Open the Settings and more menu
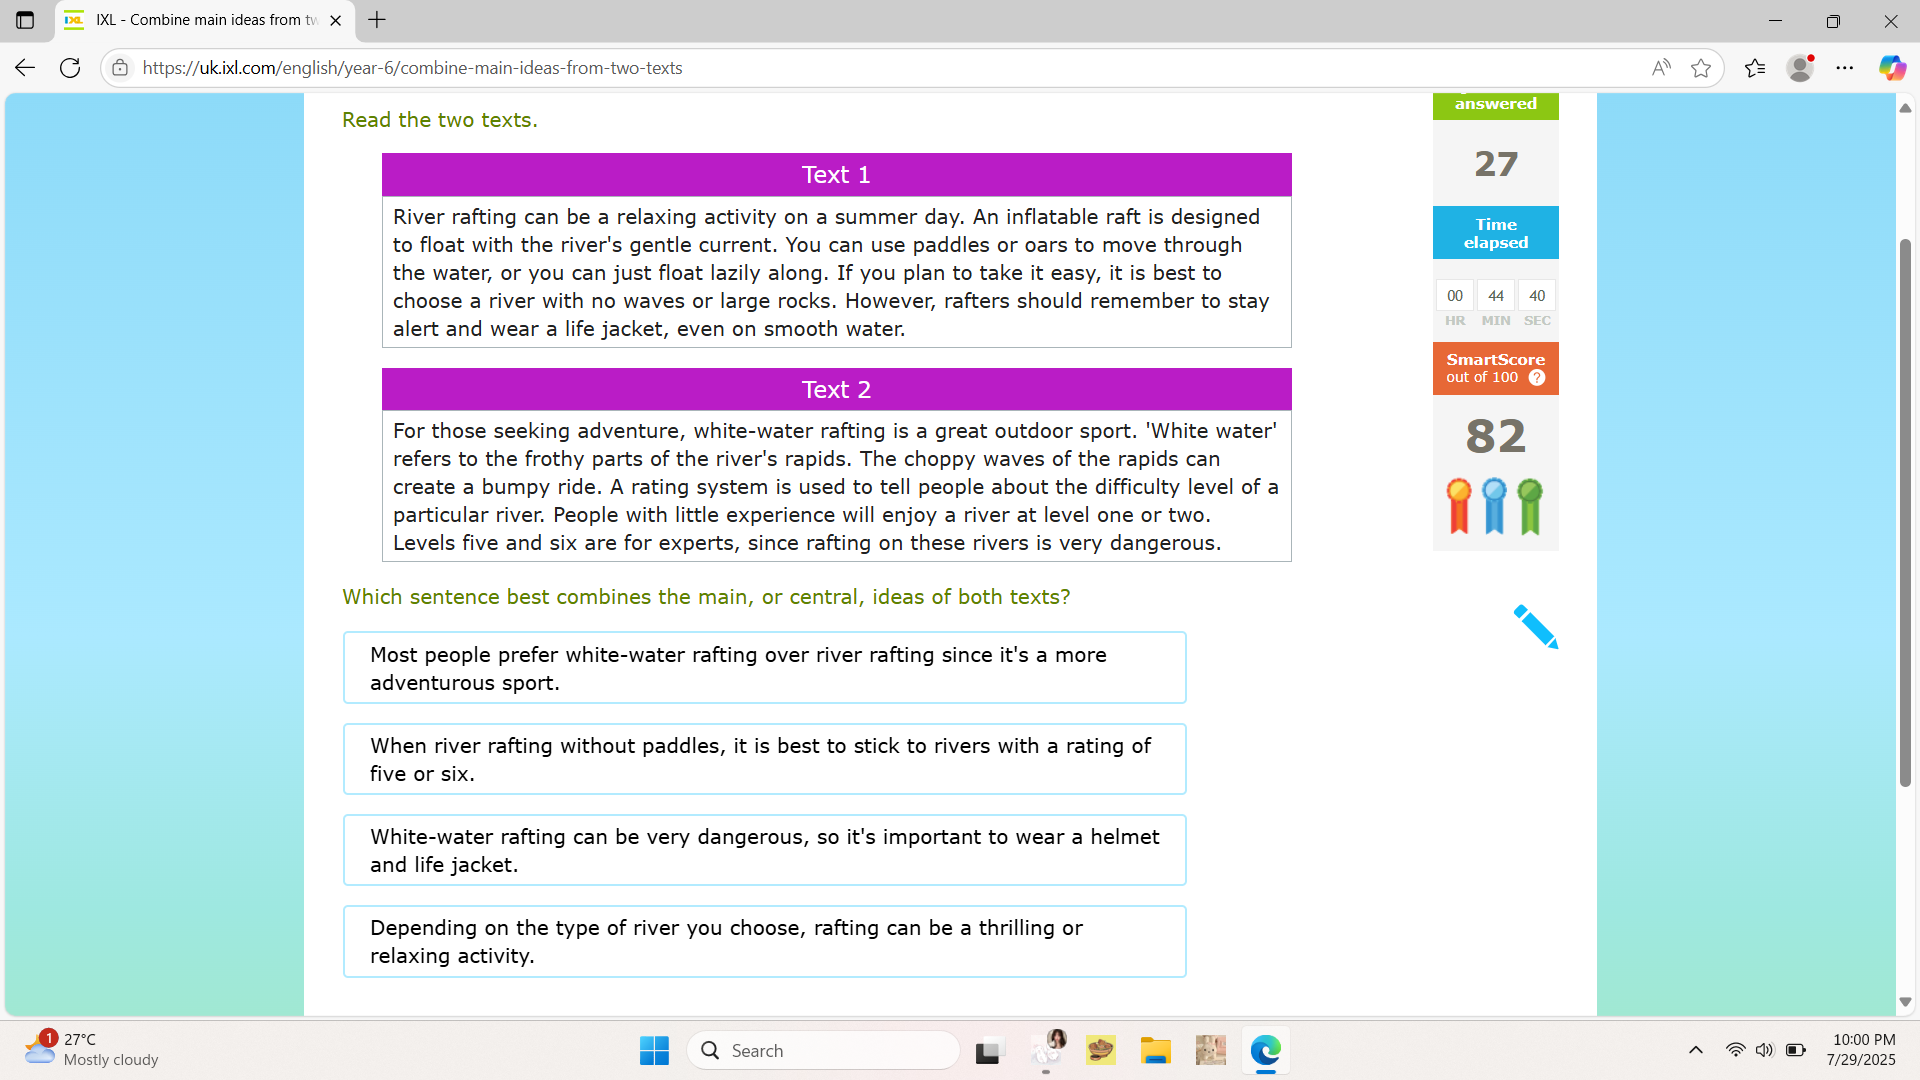Viewport: 1920px width, 1080px height. (x=1846, y=67)
